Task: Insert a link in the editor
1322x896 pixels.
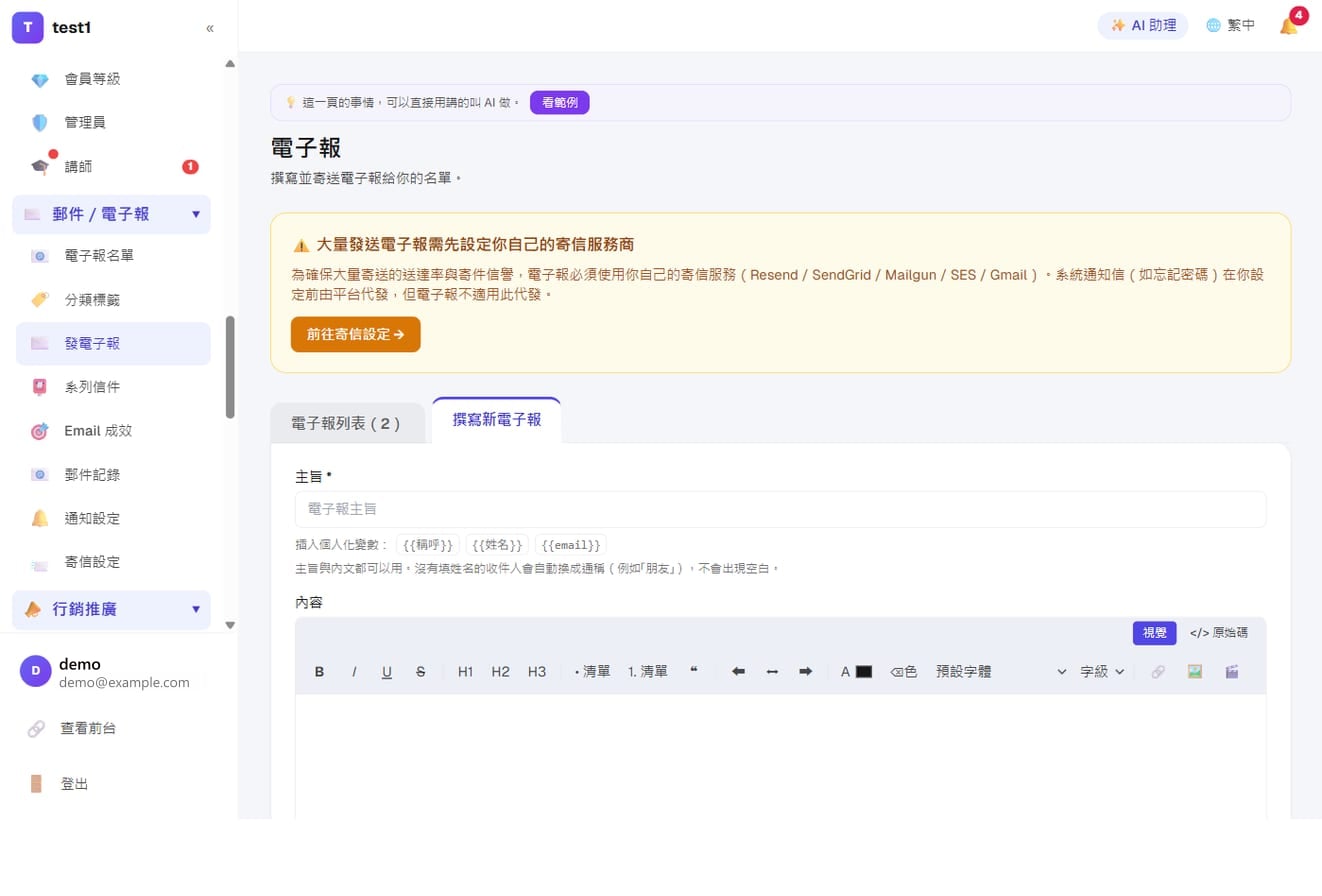Action: click(1158, 672)
